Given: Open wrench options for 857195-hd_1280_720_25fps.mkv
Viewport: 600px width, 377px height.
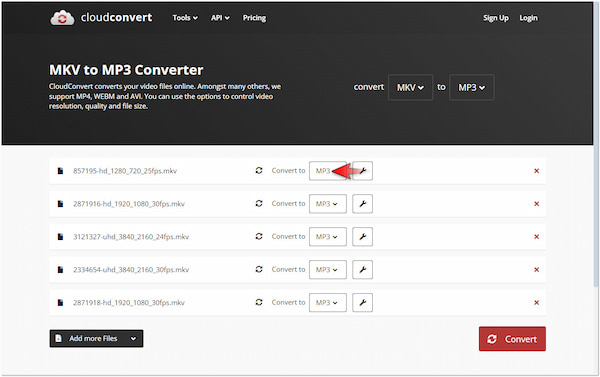Looking at the screenshot, I should [362, 171].
